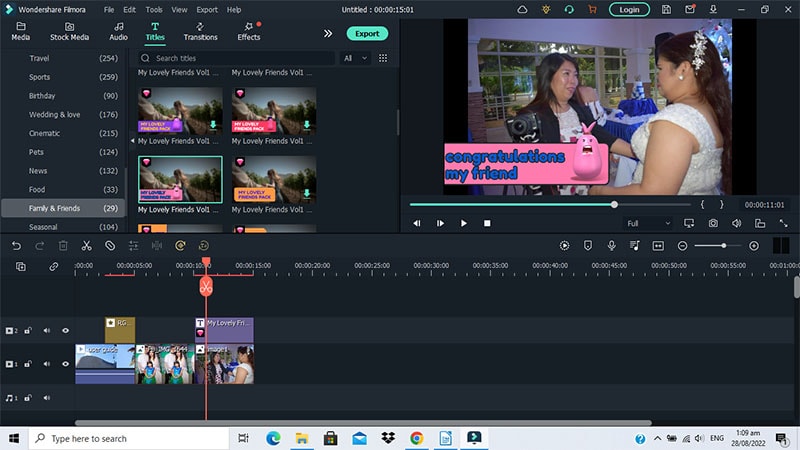
Task: Select the My Lovely Fri title clip on timeline
Action: pos(224,330)
